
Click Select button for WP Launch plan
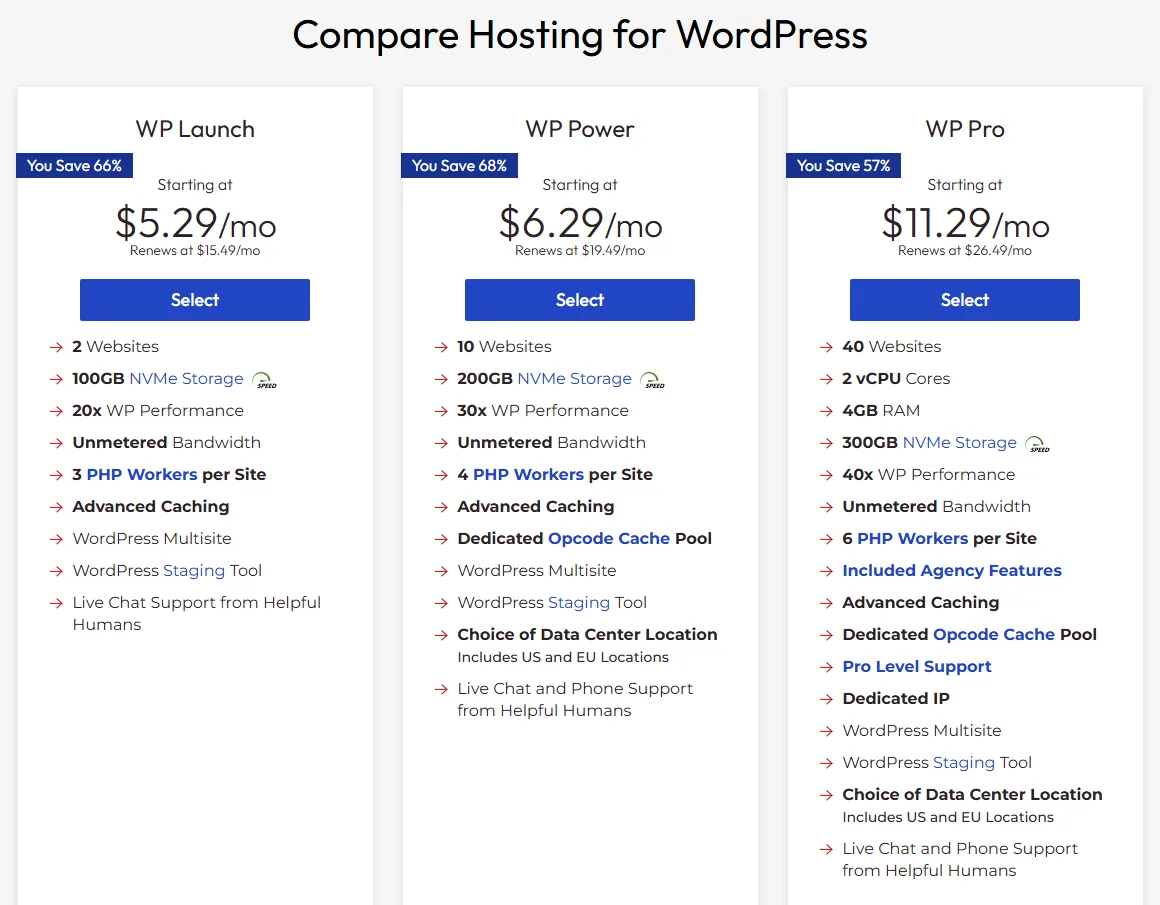195,300
